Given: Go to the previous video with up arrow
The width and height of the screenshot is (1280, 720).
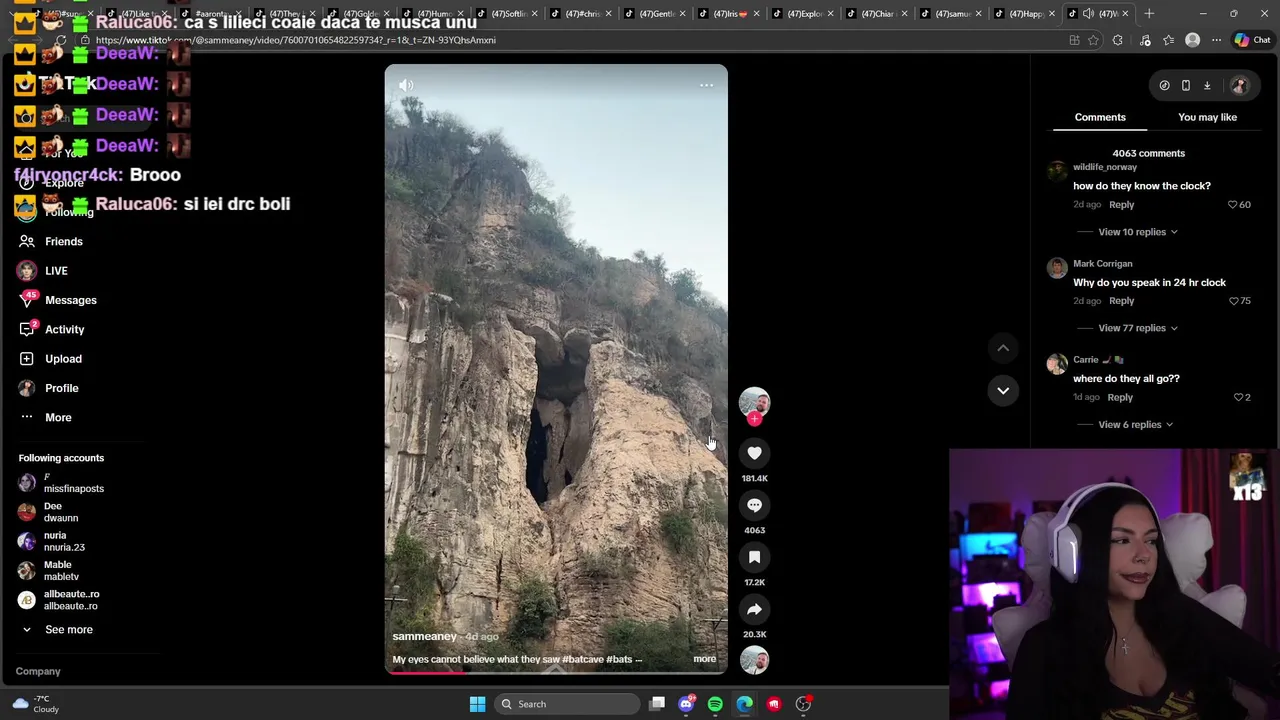Looking at the screenshot, I should click(1003, 348).
